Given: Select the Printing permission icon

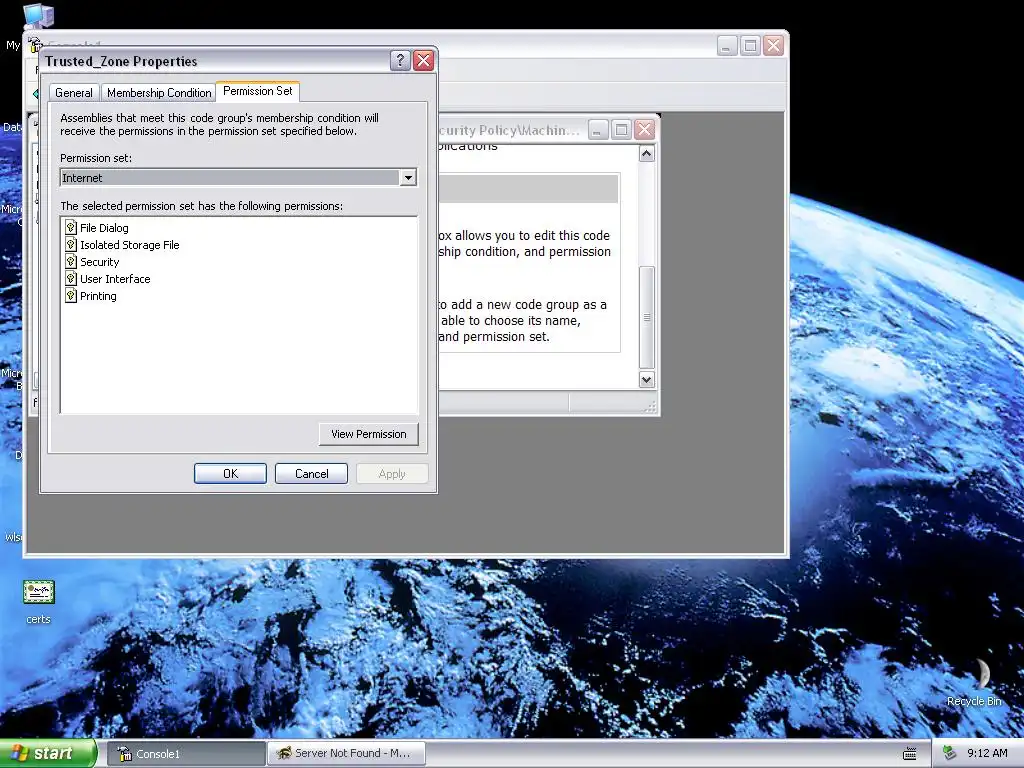Looking at the screenshot, I should coord(71,295).
